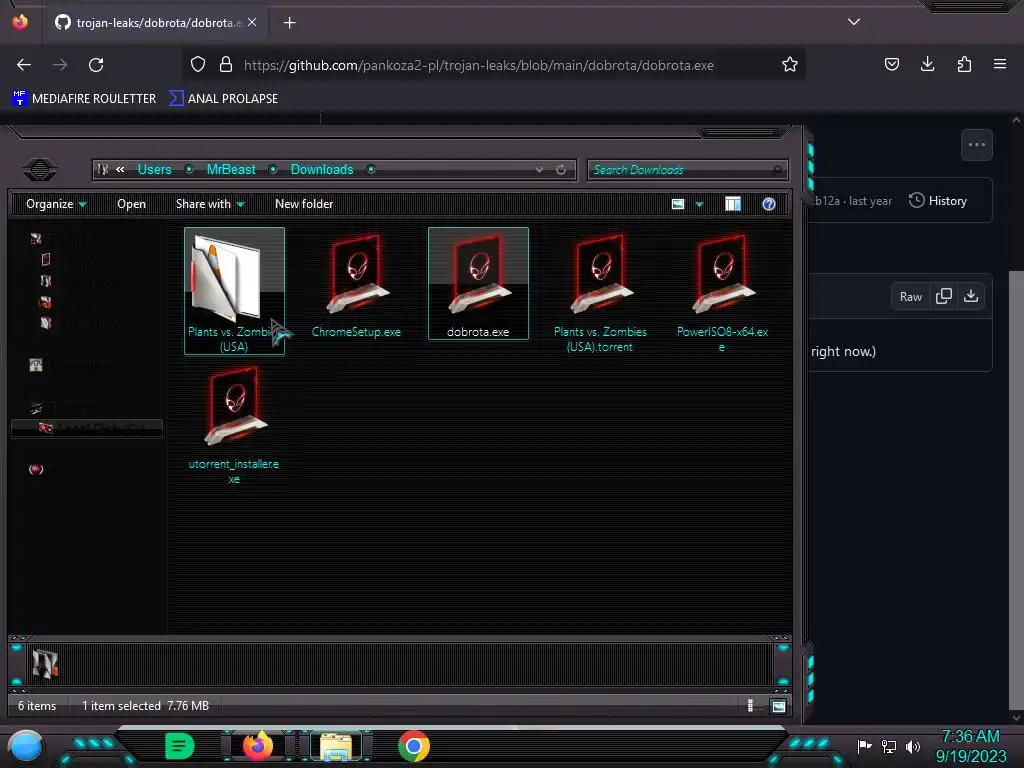Click the Firefox URL address field

point(494,65)
